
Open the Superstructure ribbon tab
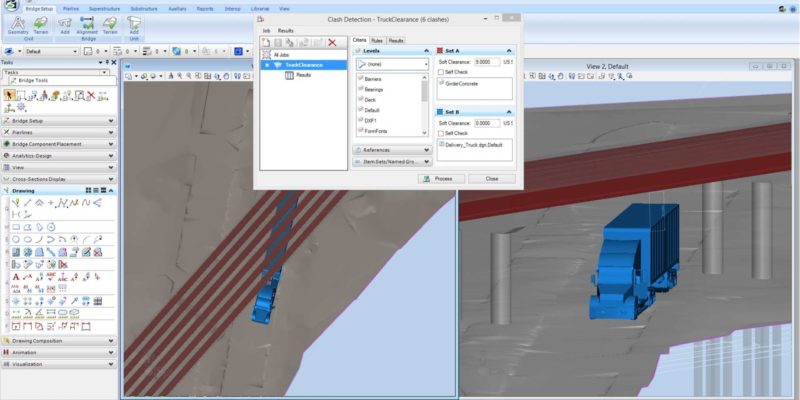(104, 9)
